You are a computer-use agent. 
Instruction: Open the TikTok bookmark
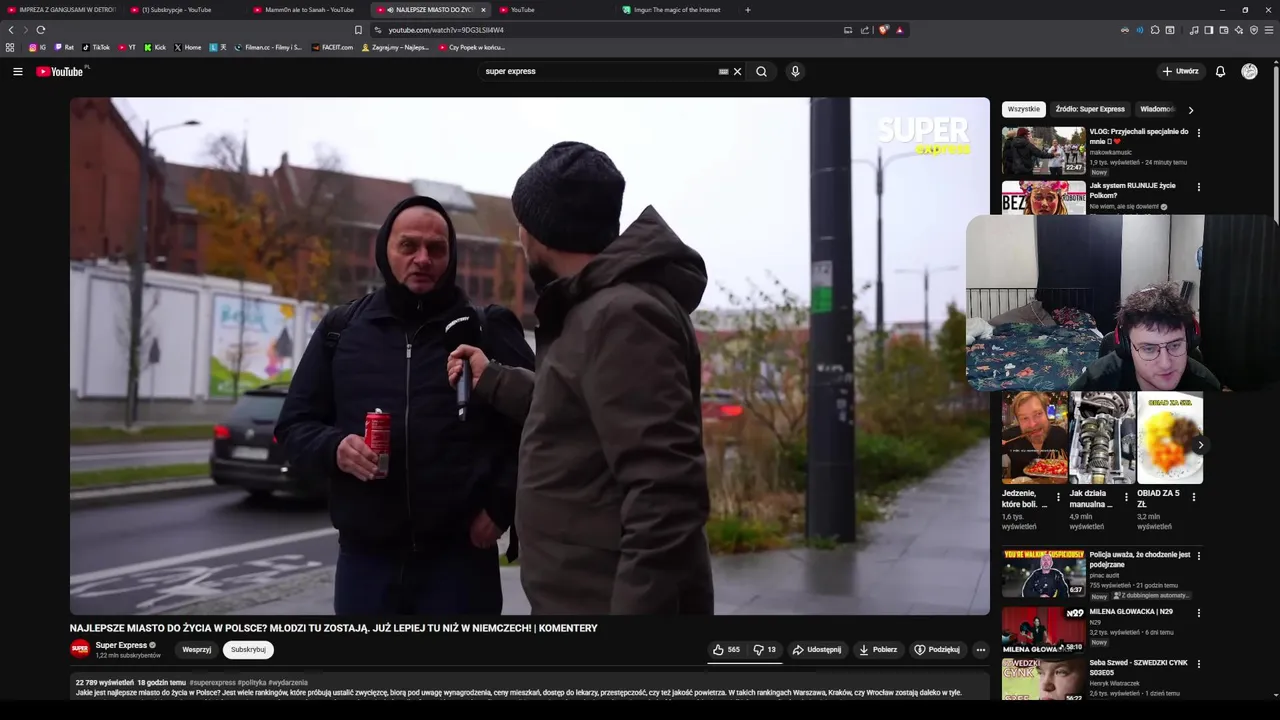(96, 47)
